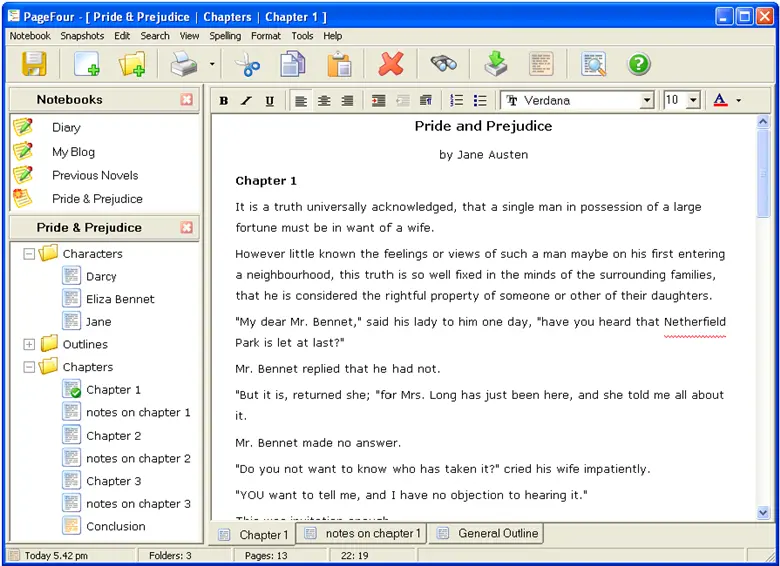
Task: Open the Tools menu
Action: coord(302,36)
